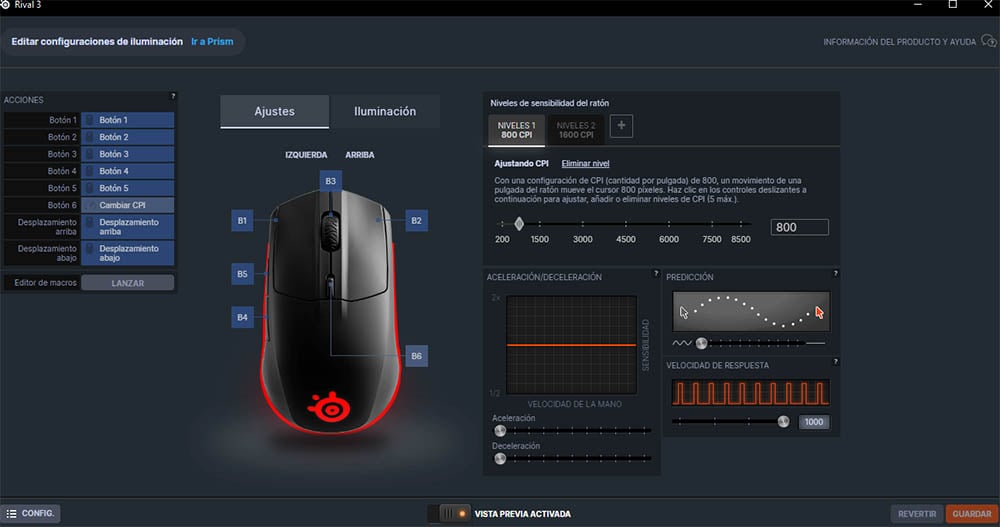
Task: Open help for Velocidad de respuesta
Action: point(835,362)
